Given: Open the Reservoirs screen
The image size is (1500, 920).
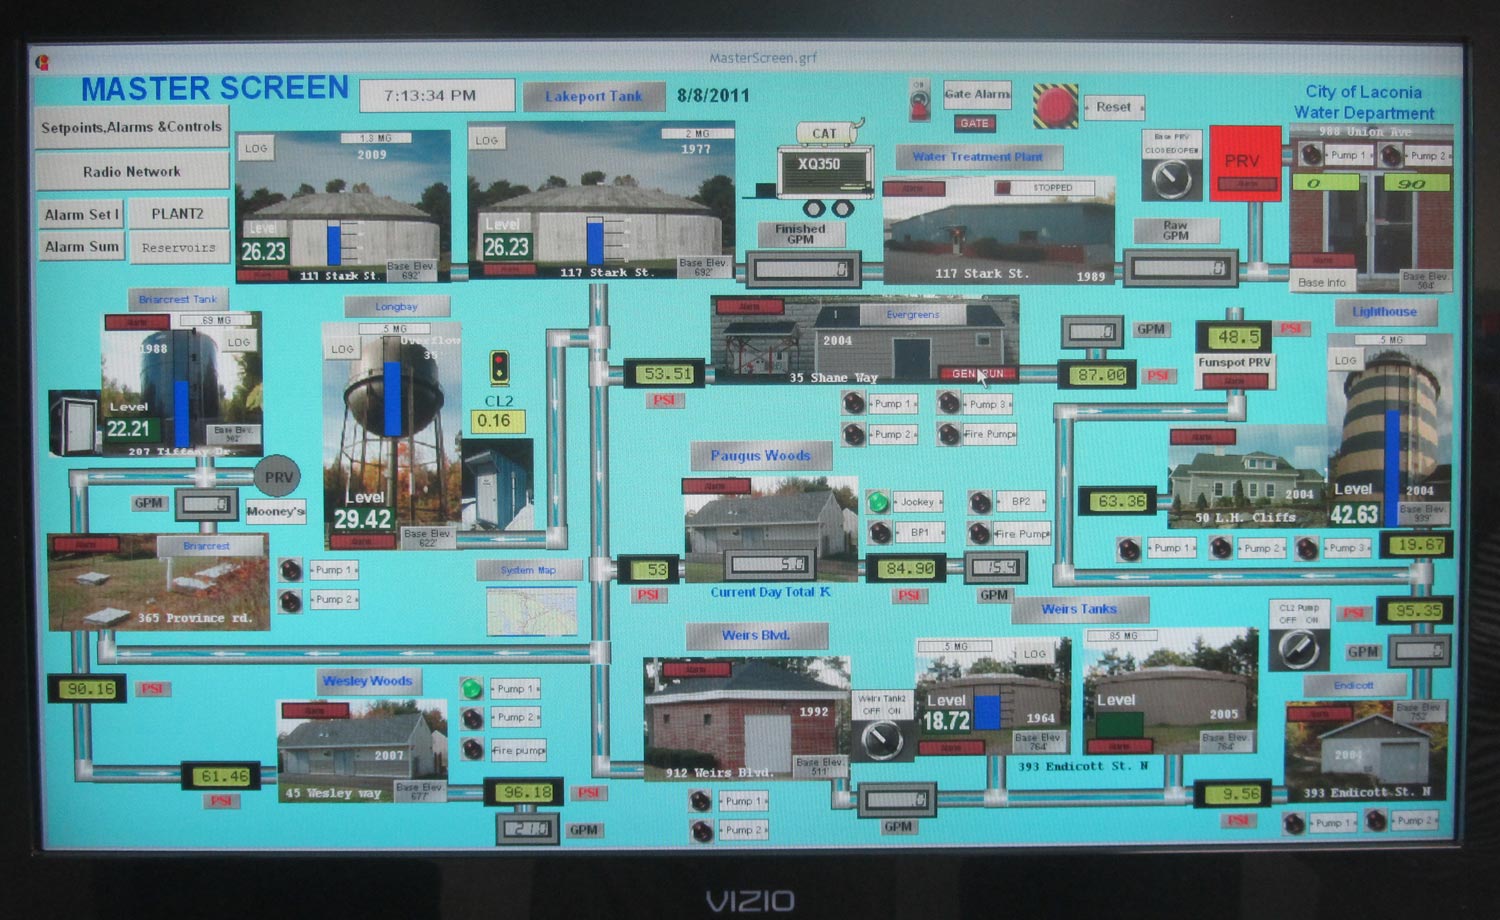Looking at the screenshot, I should [x=178, y=247].
